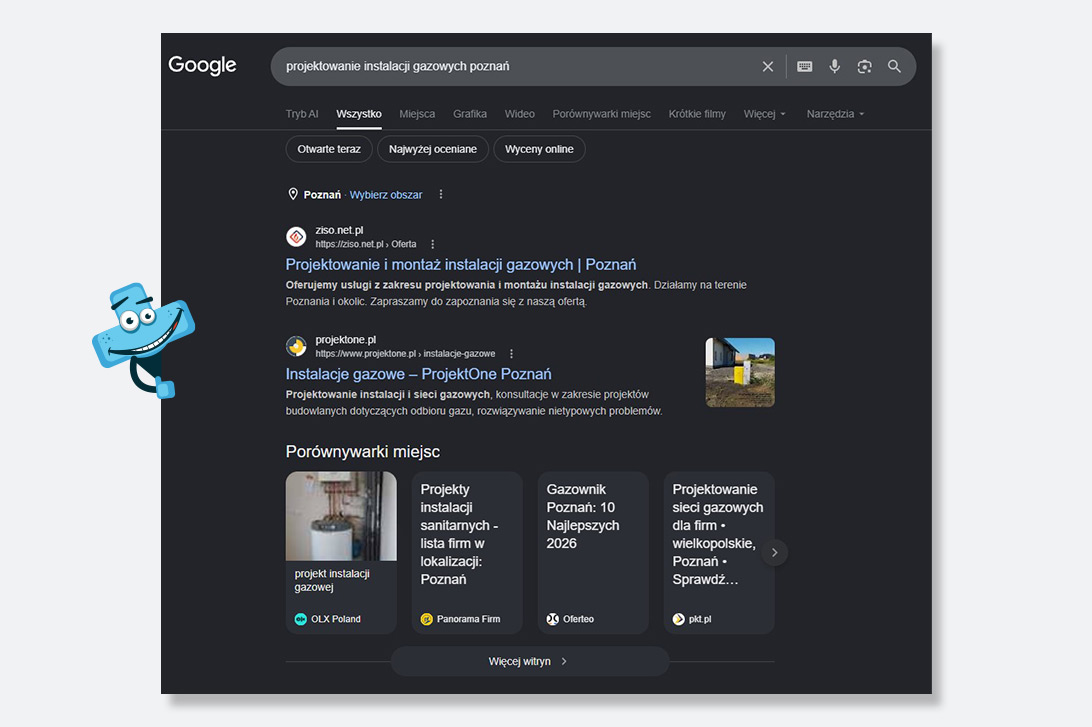Viewport: 1092px width, 727px height.
Task: Open more options next to Wybierz obszar
Action: 441,194
